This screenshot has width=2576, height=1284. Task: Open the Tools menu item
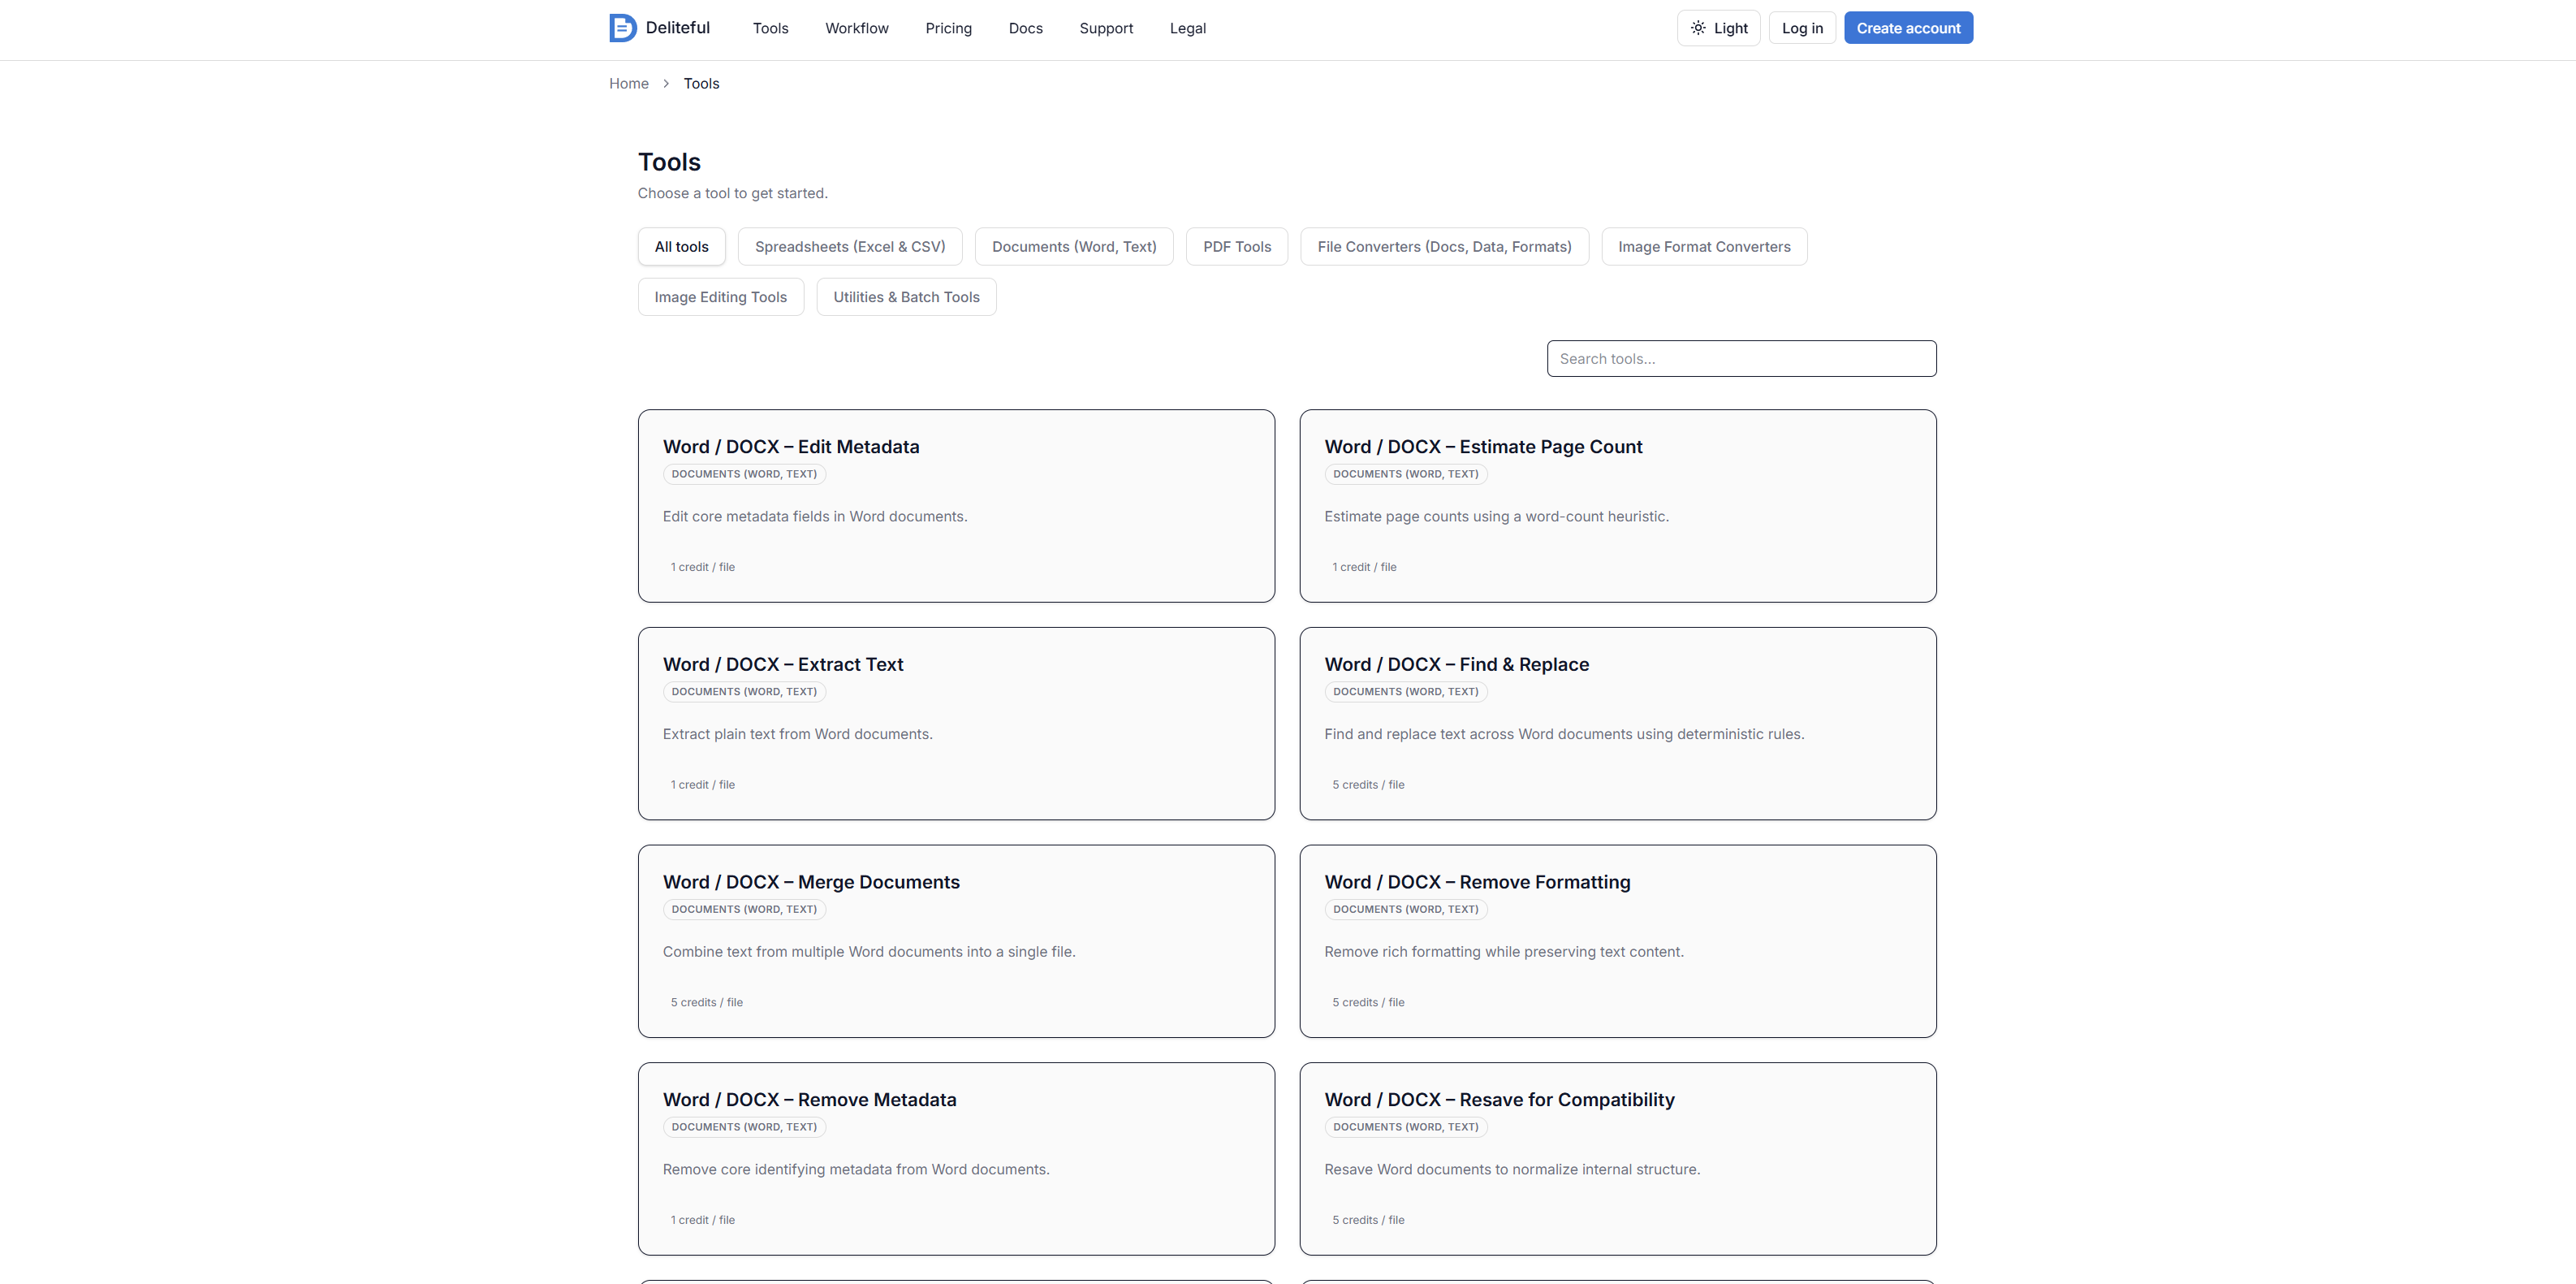(x=770, y=28)
